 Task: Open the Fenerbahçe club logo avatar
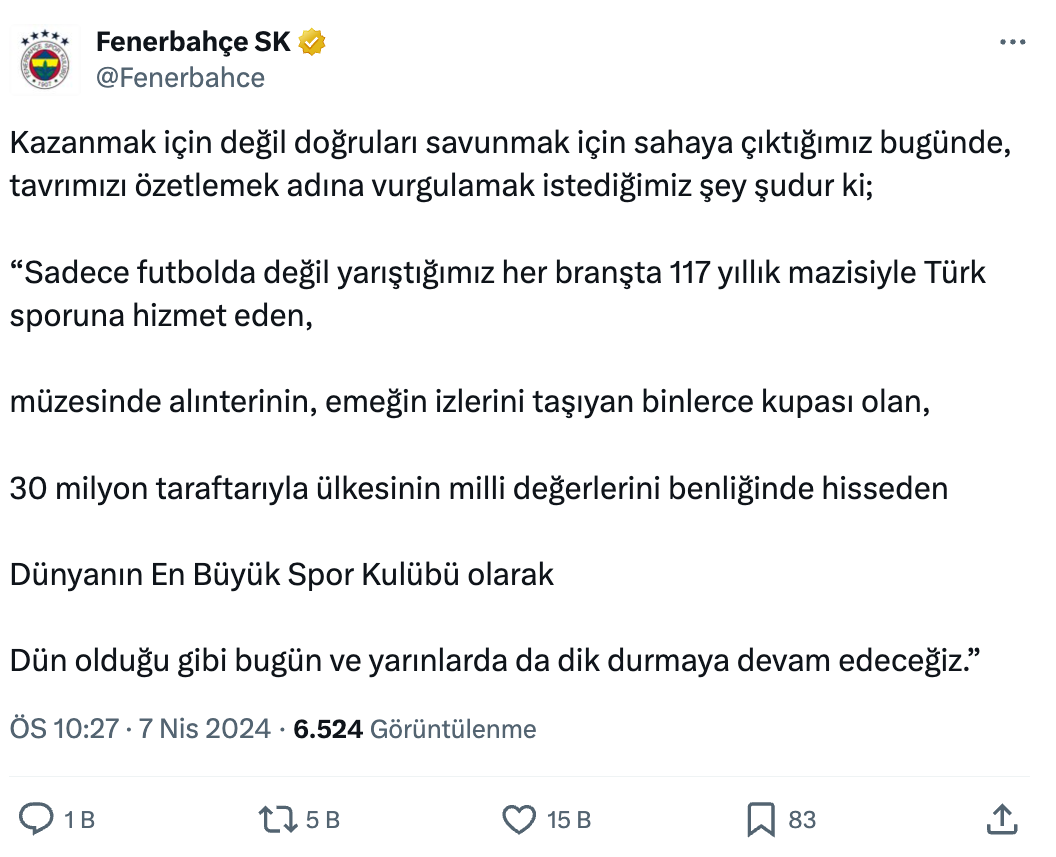(50, 61)
